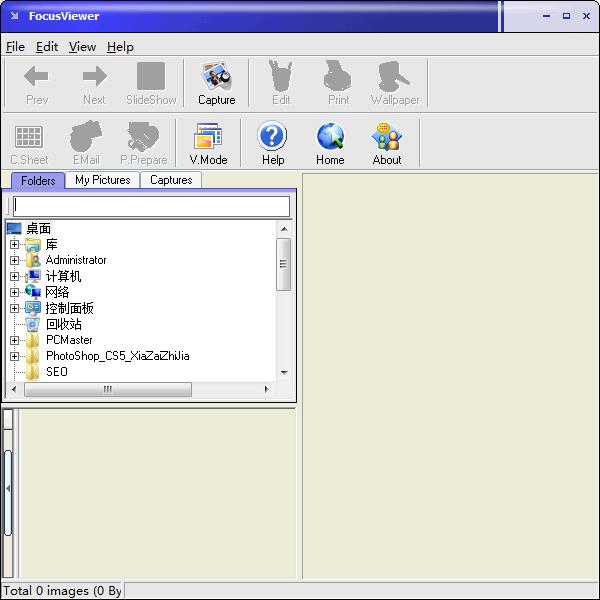Expand the Administrator tree node

[x=15, y=261]
